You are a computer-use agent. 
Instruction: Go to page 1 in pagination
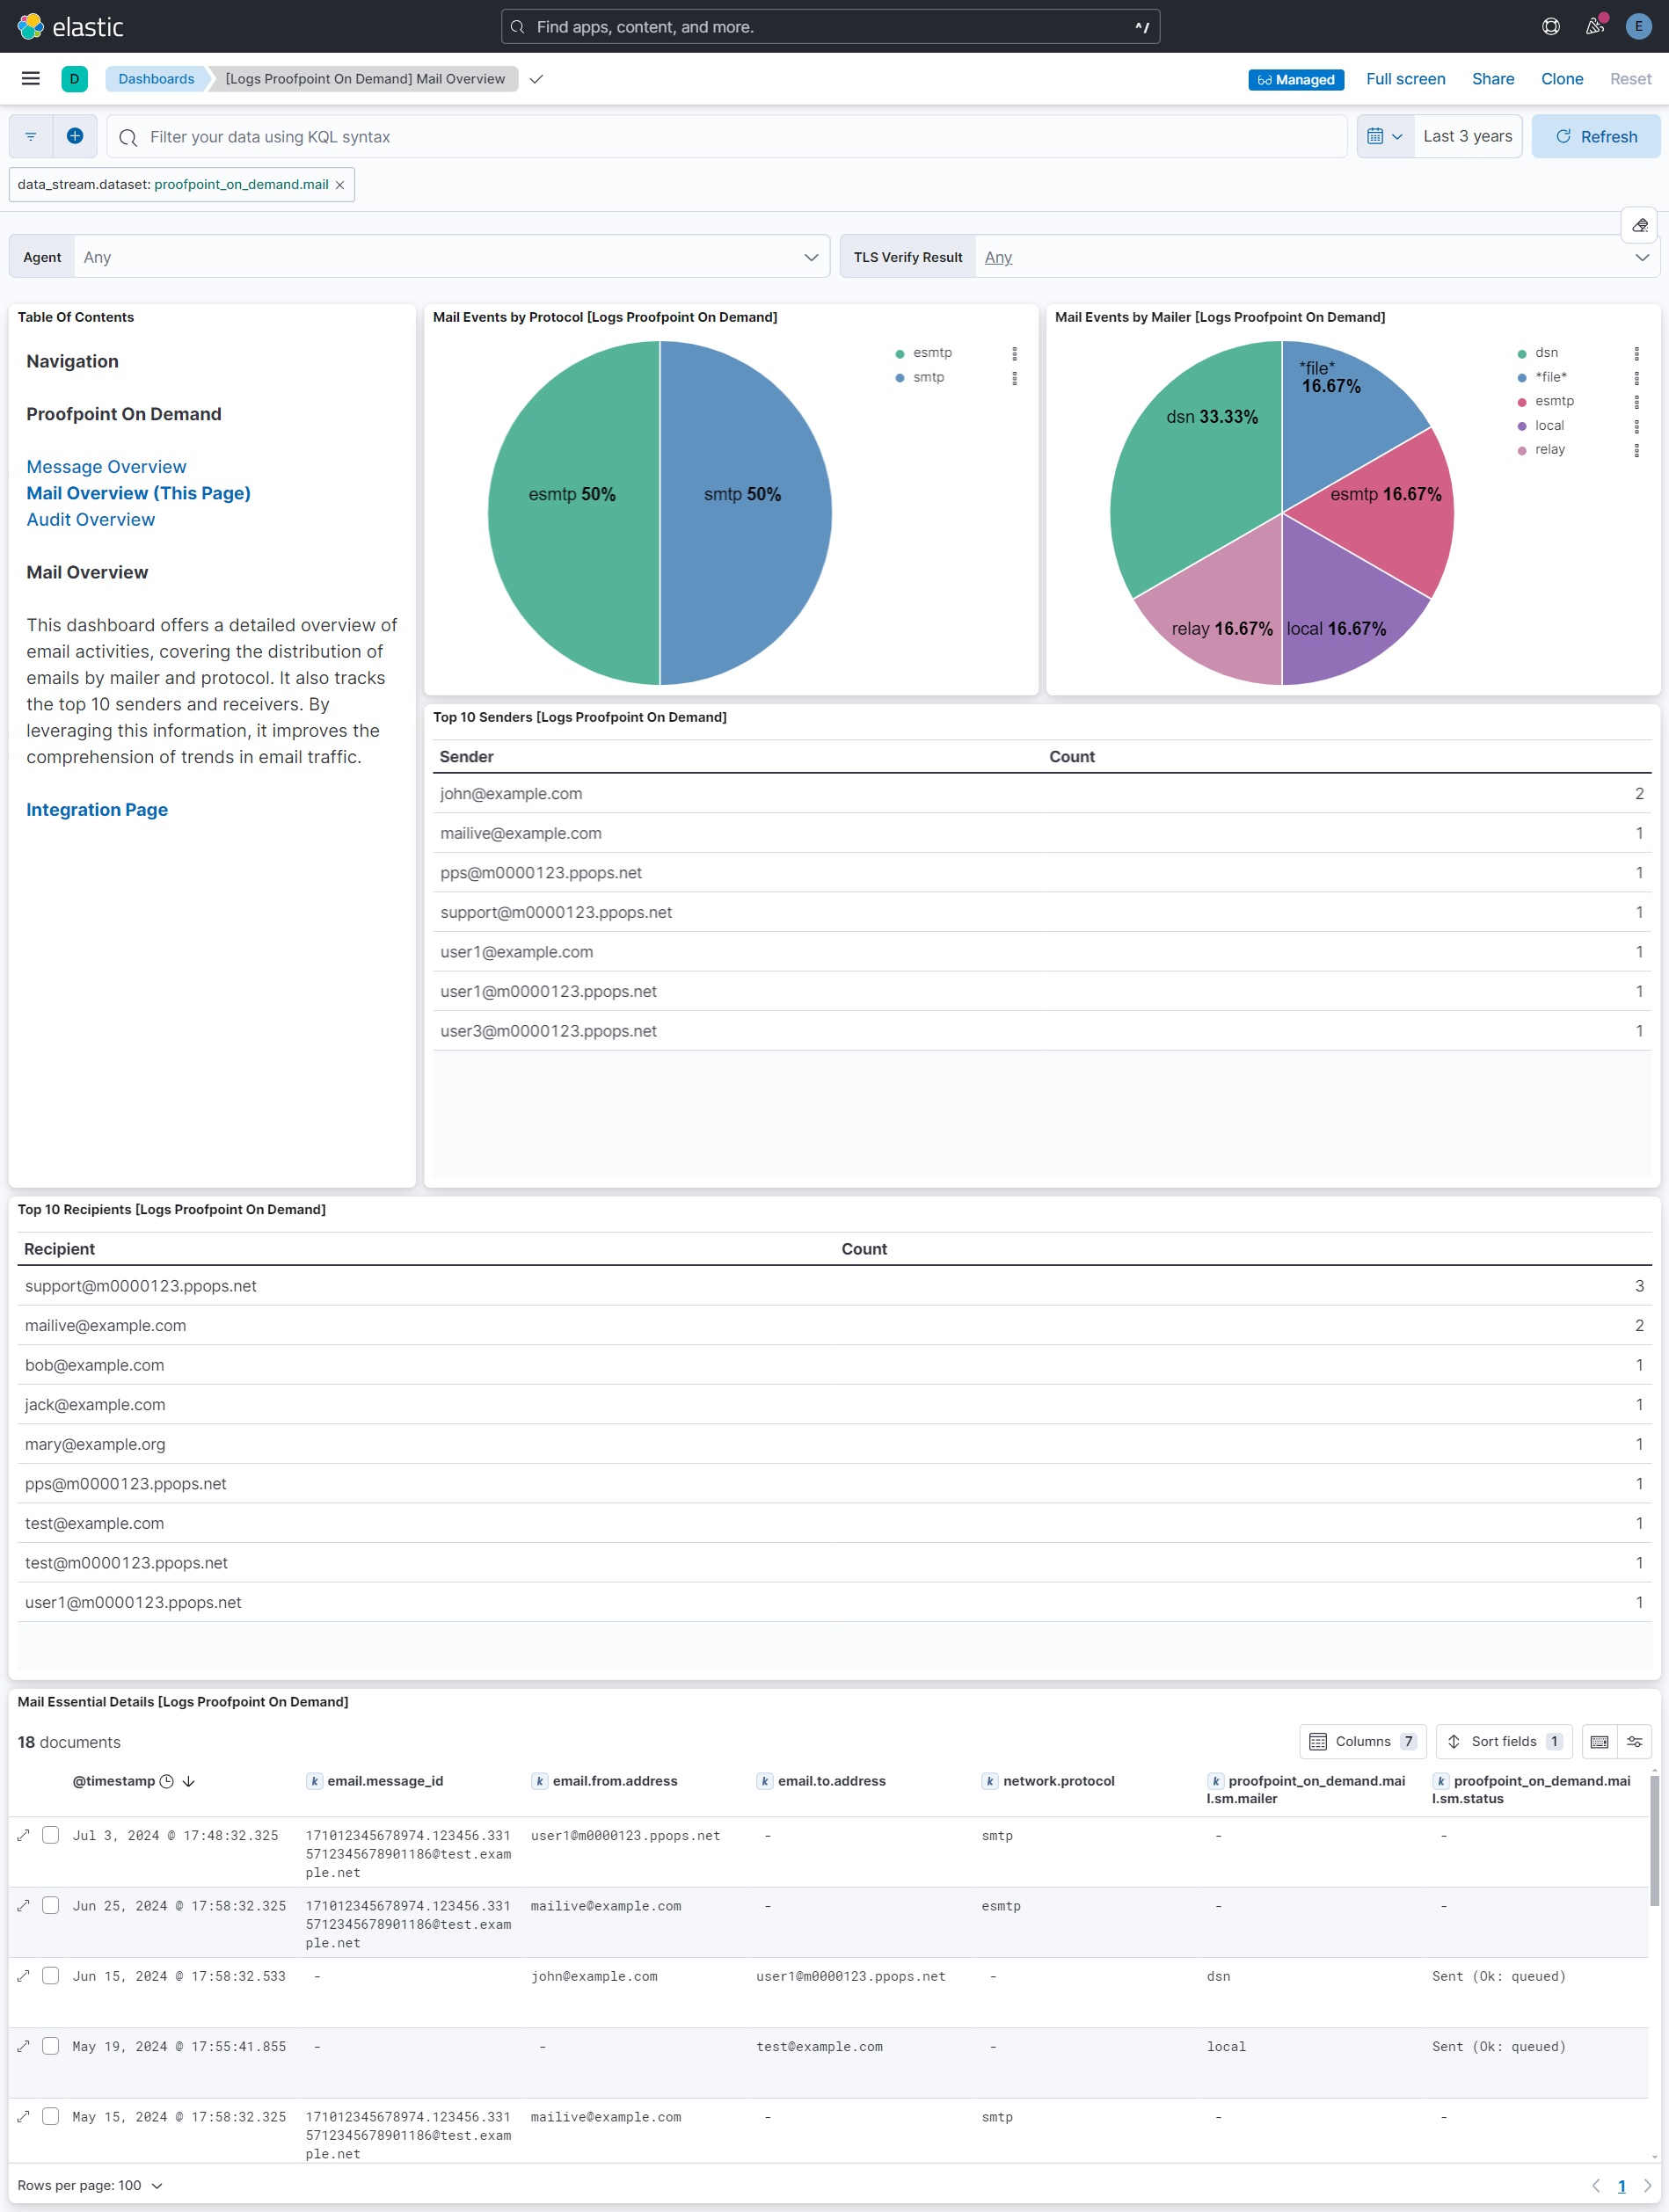pos(1621,2186)
